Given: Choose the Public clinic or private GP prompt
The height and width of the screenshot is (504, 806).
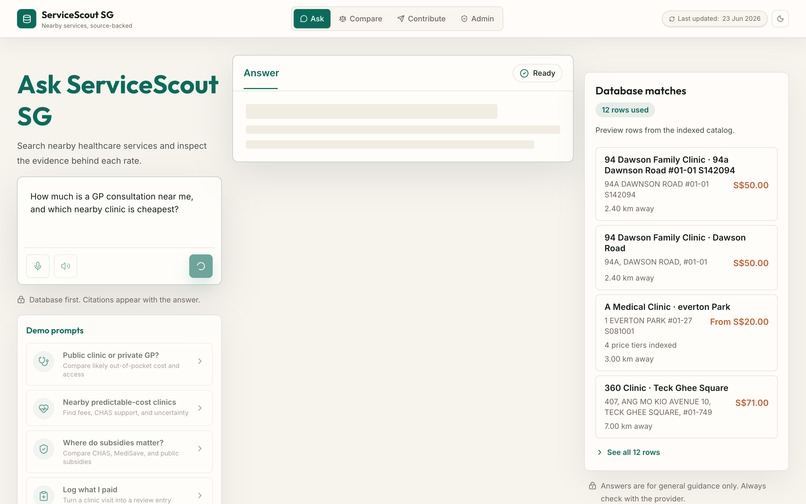Looking at the screenshot, I should point(119,364).
